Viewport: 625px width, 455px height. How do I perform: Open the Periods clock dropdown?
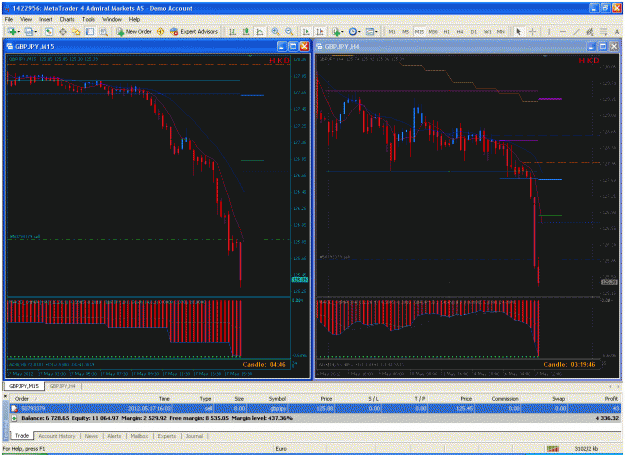[x=354, y=31]
